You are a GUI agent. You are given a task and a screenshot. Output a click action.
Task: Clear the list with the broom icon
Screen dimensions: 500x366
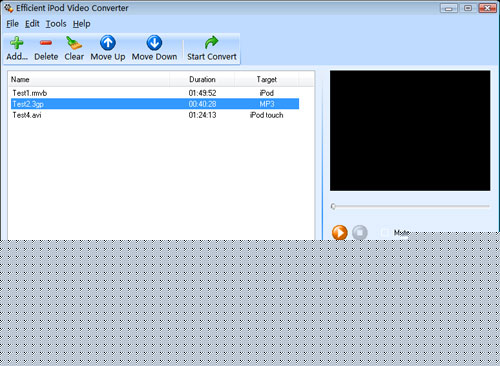tap(74, 43)
